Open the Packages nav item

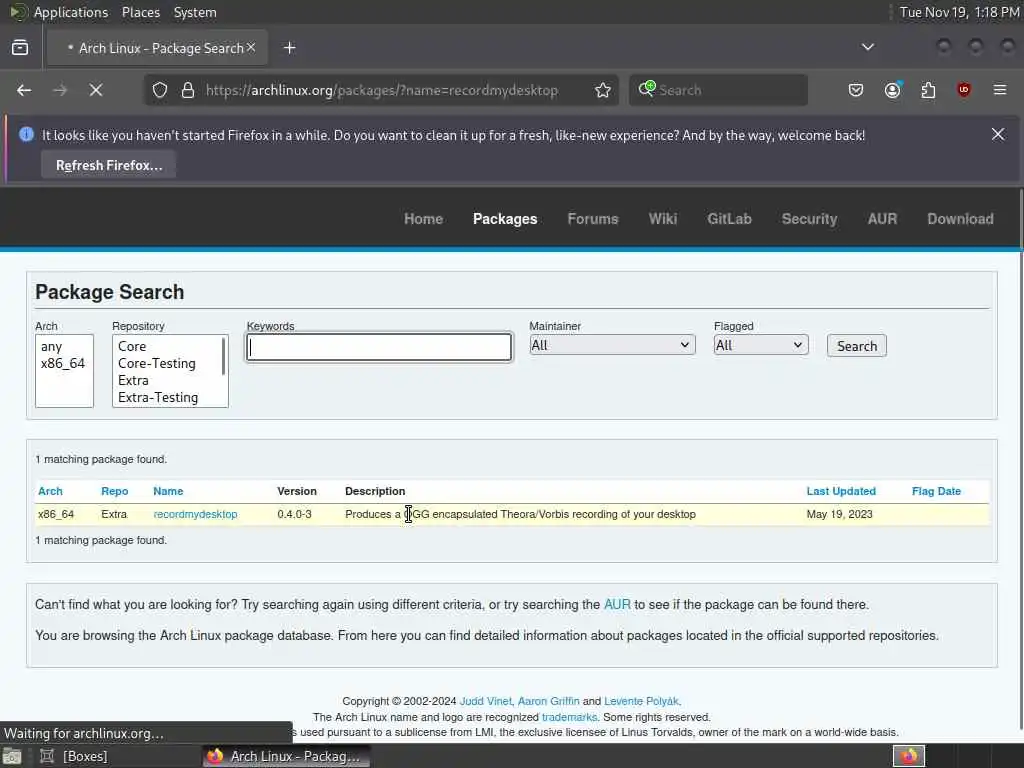(505, 219)
